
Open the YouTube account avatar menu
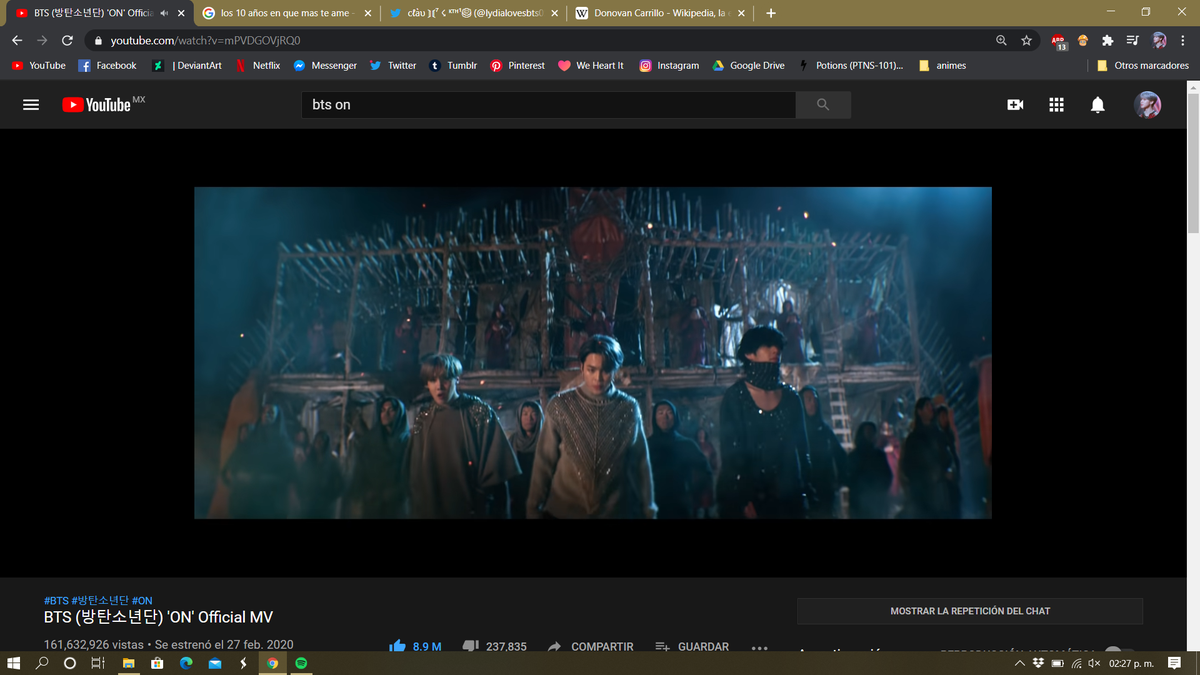click(x=1147, y=105)
